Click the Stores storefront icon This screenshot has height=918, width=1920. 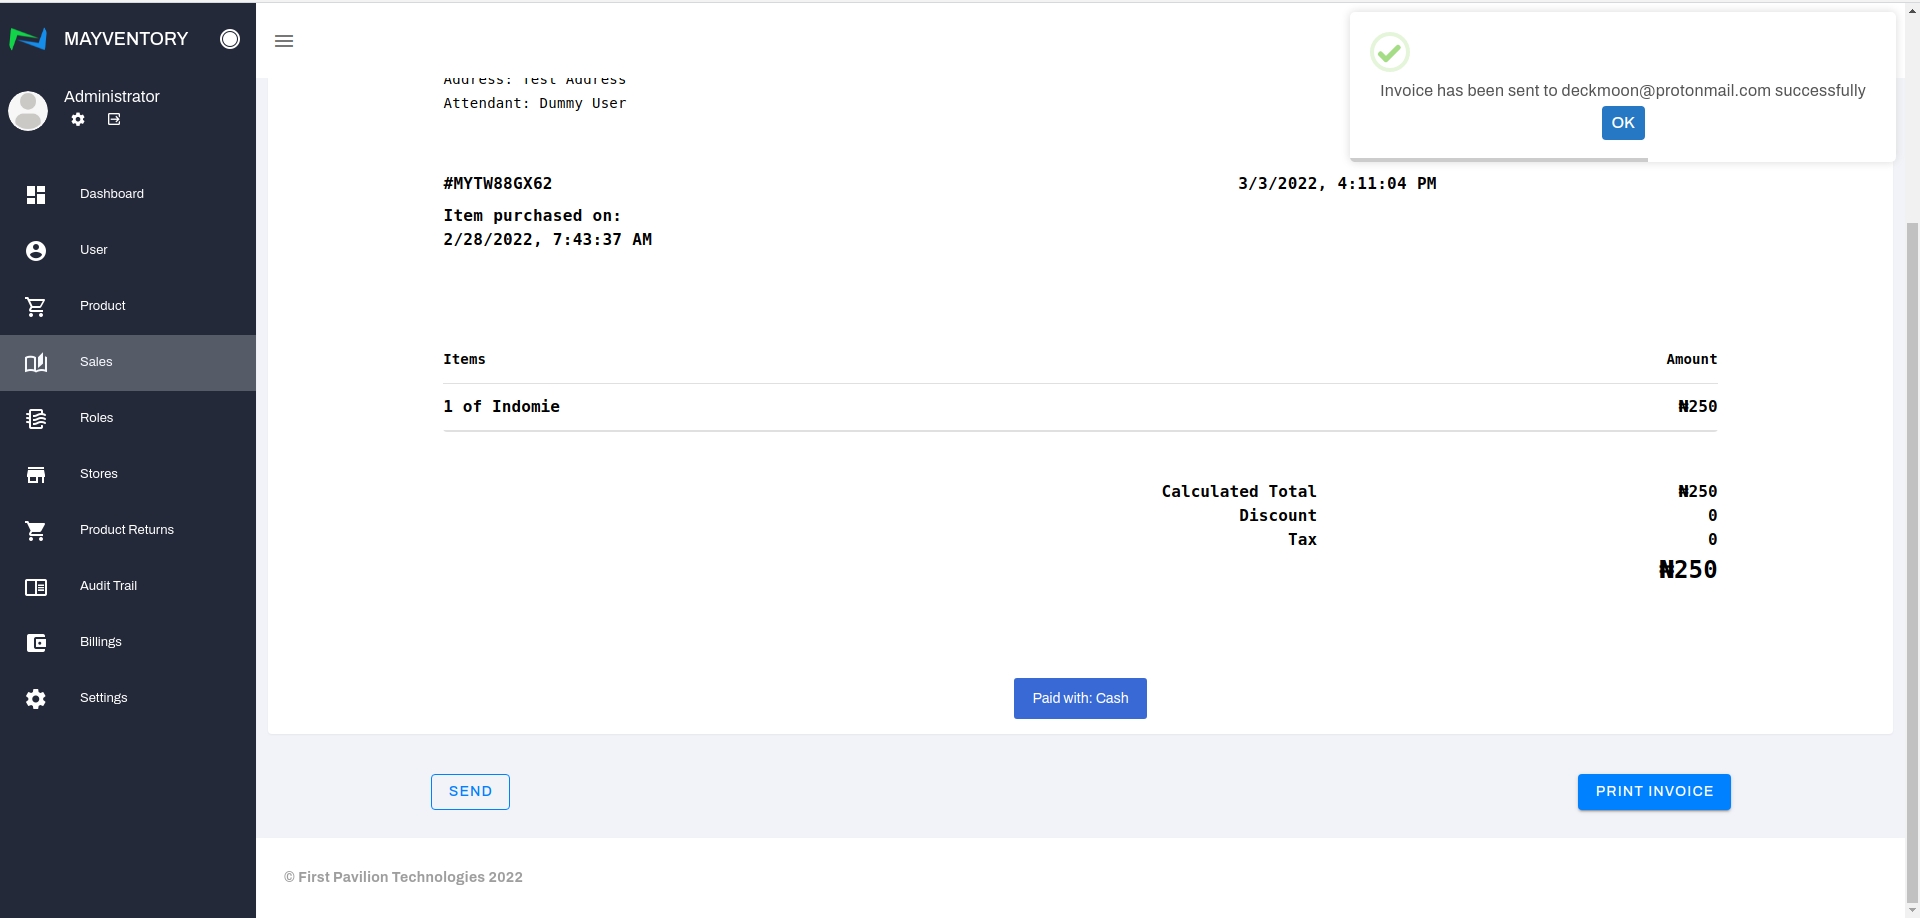coord(36,474)
